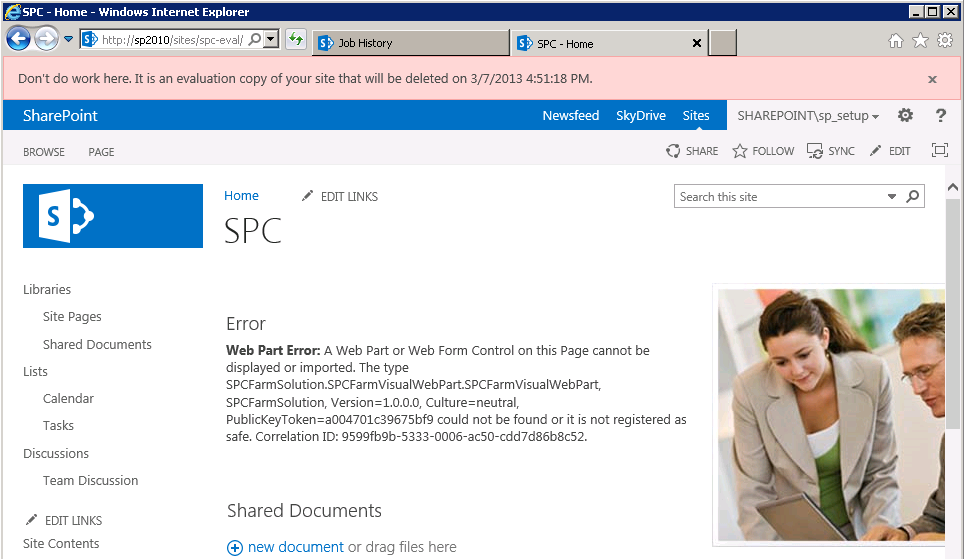This screenshot has height=559, width=964.
Task: Open a new blank browser tab
Action: (722, 43)
